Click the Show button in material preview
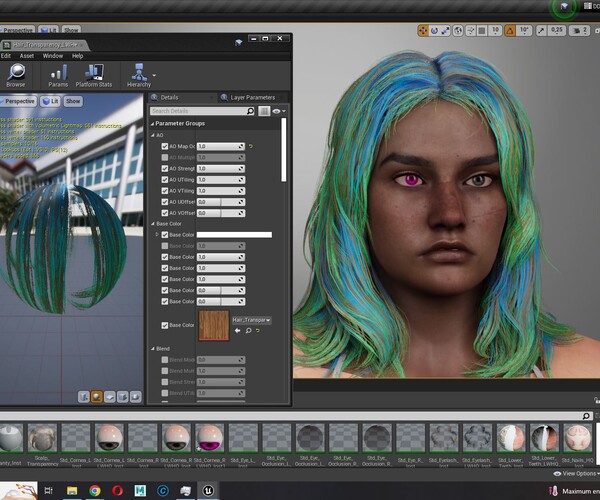This screenshot has height=500, width=600. click(x=73, y=101)
